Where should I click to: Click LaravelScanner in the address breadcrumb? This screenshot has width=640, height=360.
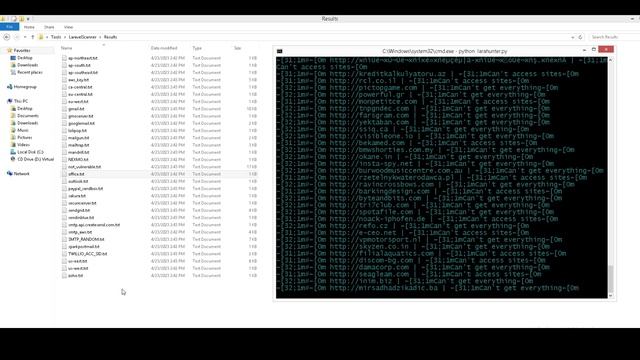pos(82,37)
